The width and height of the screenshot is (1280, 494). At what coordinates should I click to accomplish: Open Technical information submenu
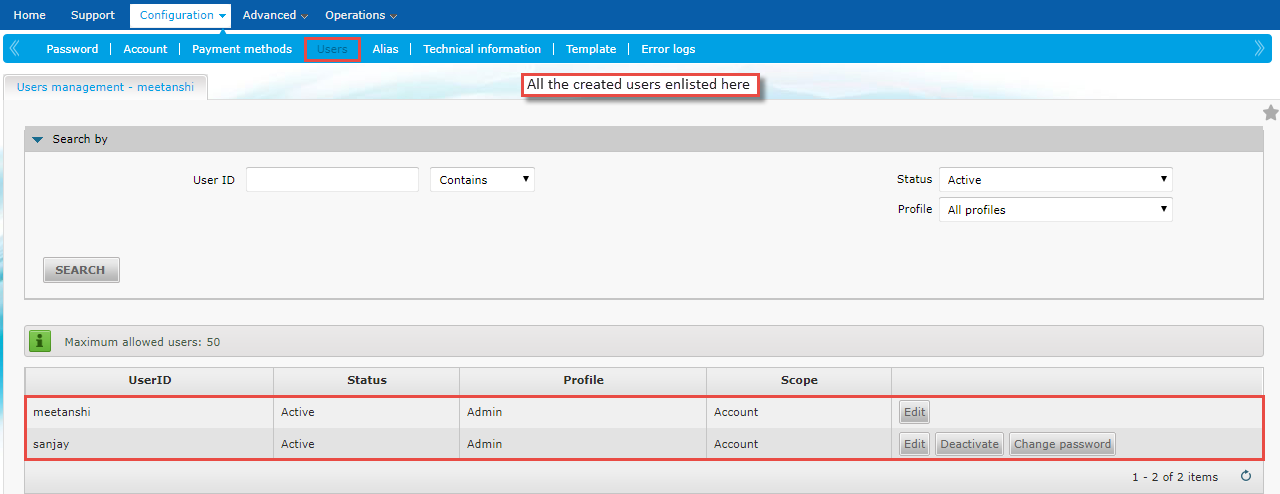coord(482,49)
